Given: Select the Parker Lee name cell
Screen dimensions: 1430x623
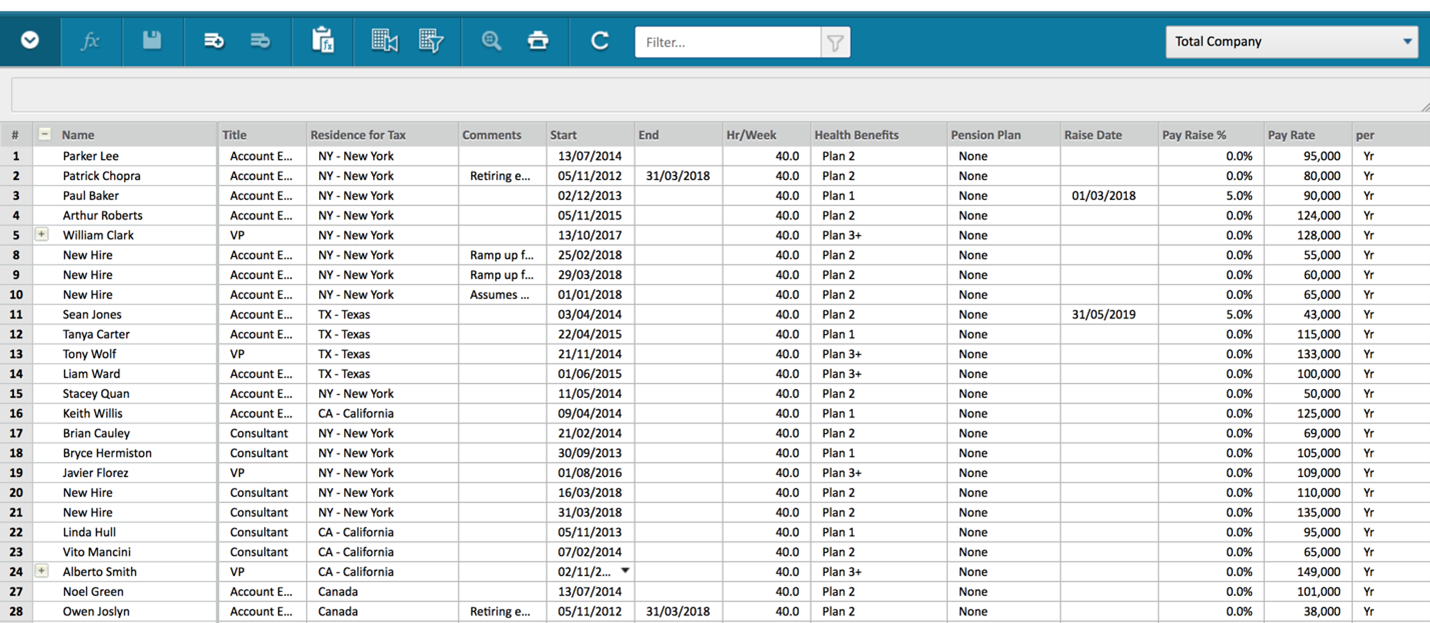Looking at the screenshot, I should (126, 156).
